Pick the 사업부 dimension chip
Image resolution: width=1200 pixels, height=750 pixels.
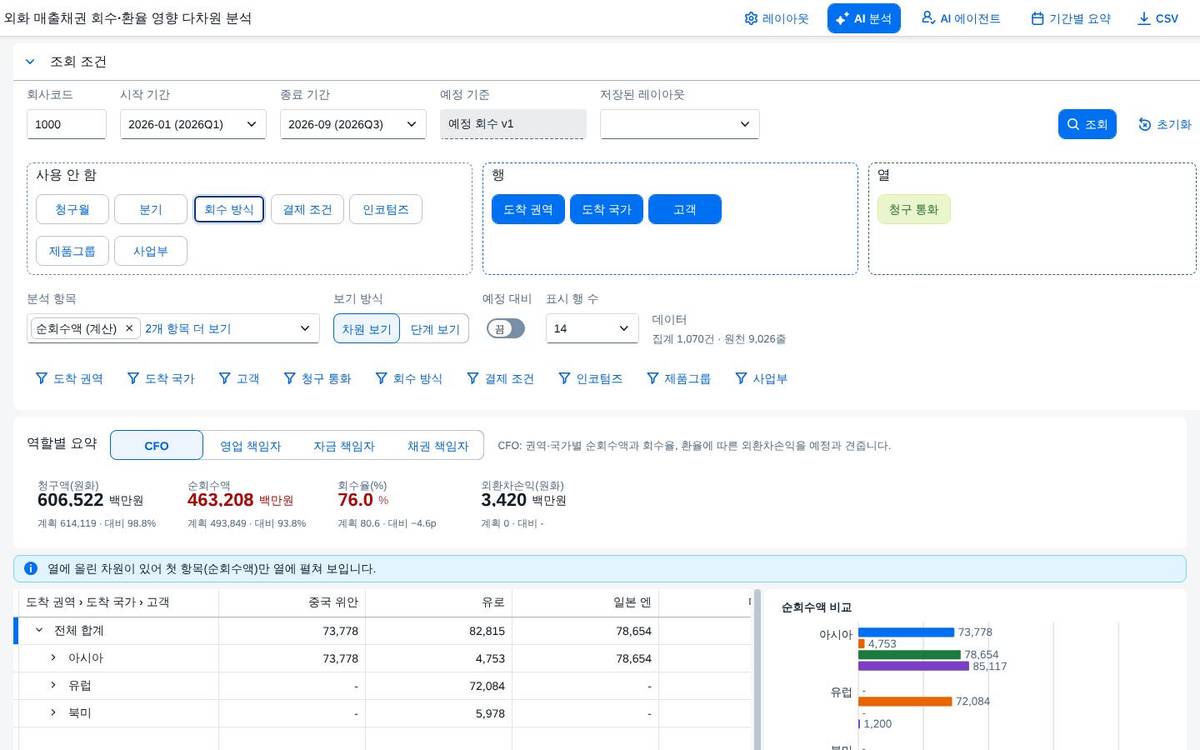[x=151, y=251]
